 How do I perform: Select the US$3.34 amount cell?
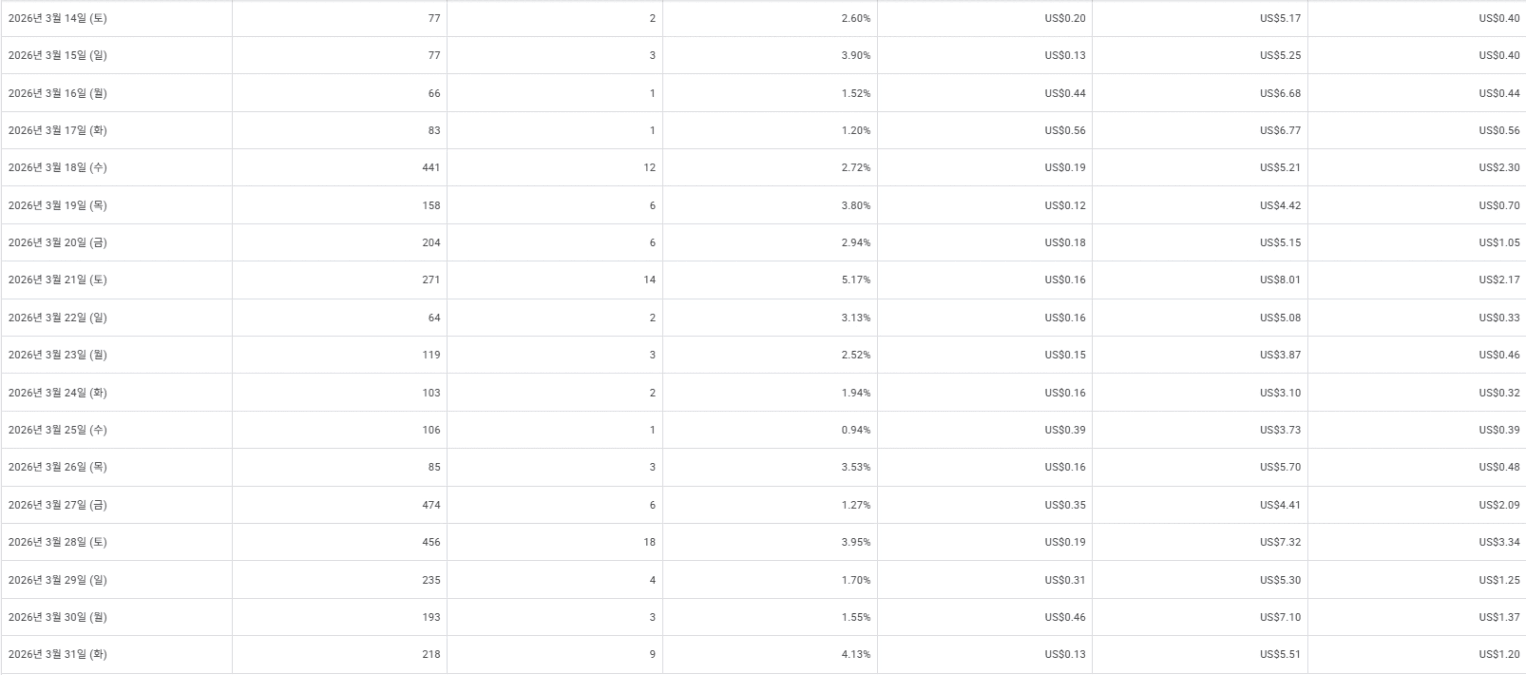click(x=1499, y=543)
